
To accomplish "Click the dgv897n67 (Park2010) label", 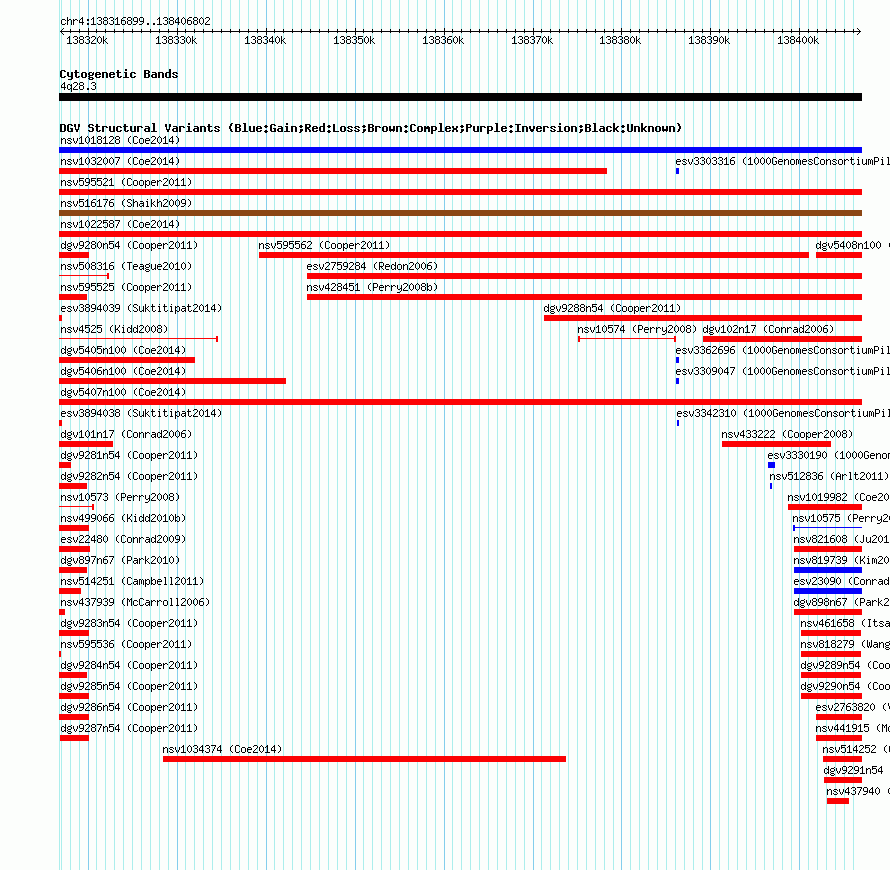I will tap(120, 560).
